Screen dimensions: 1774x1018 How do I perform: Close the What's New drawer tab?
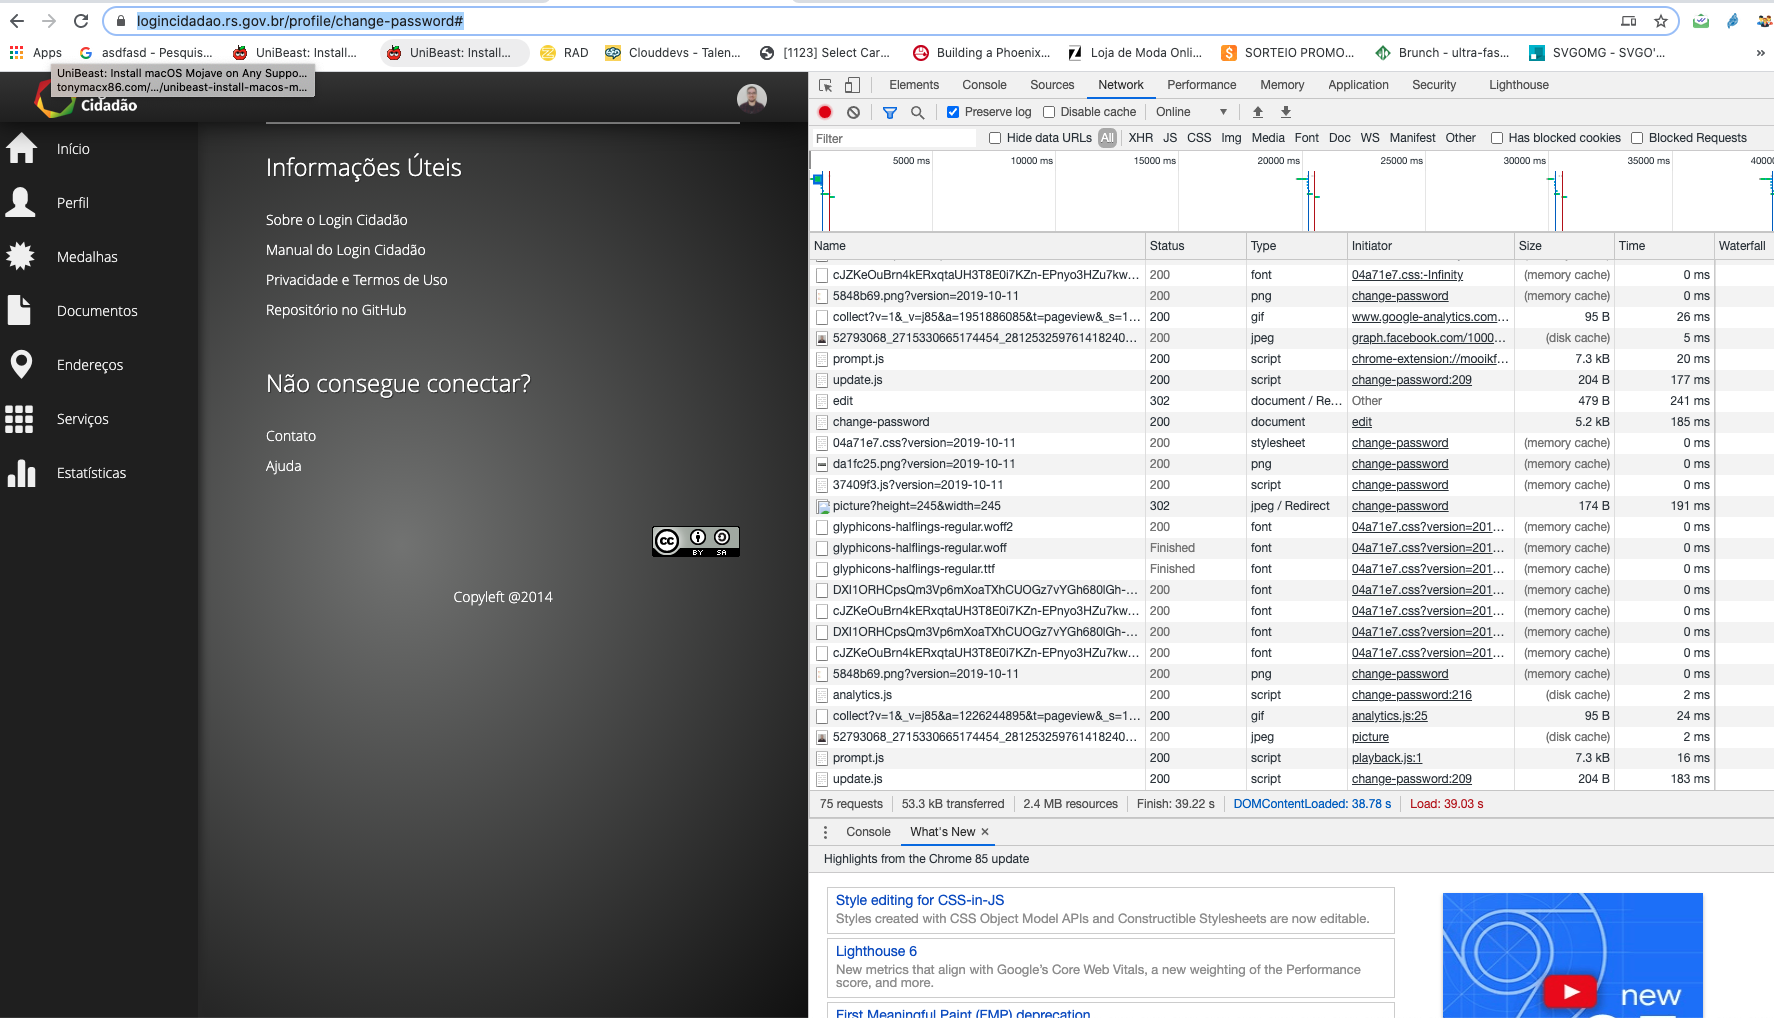[x=985, y=832]
